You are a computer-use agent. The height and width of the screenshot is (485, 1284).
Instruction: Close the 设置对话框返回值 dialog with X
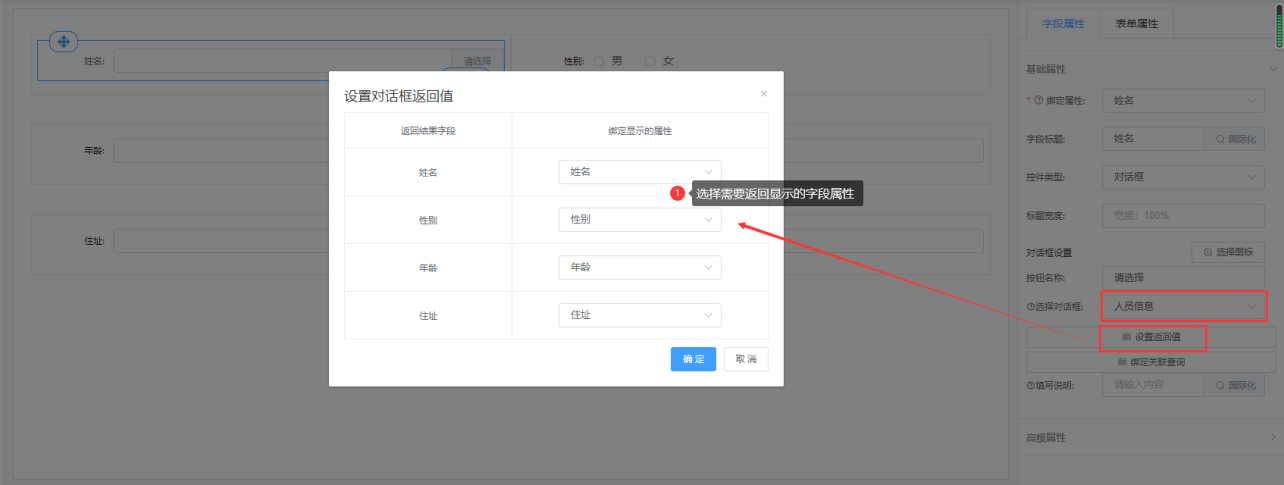pos(764,94)
